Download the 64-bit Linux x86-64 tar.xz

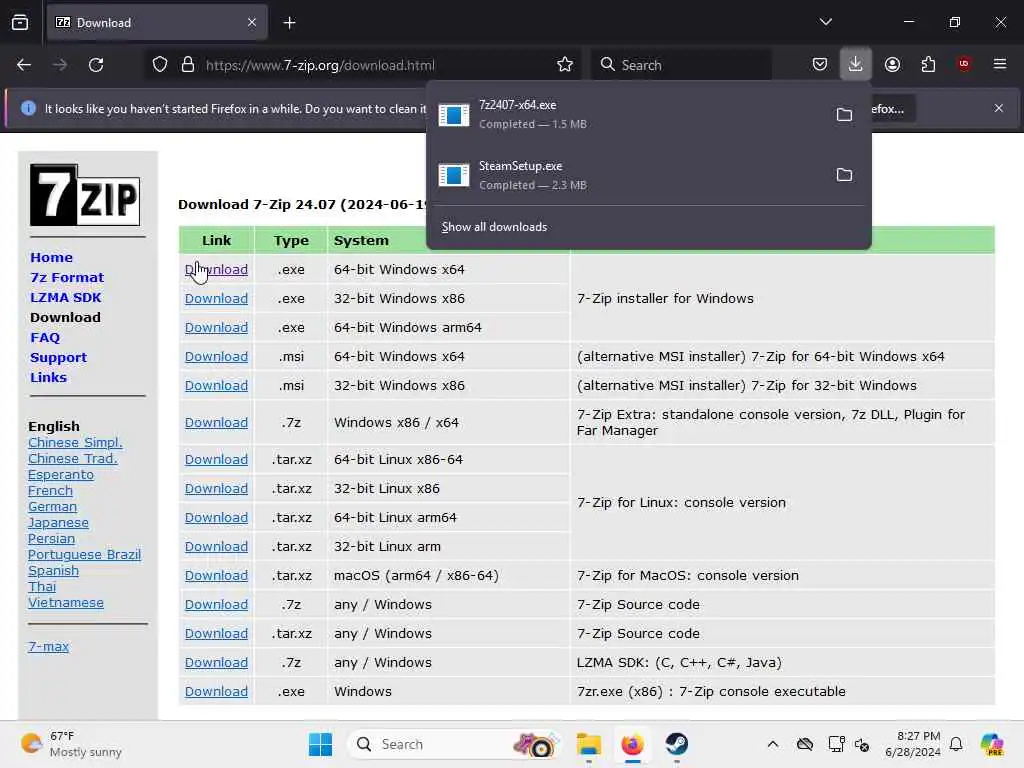pyautogui.click(x=216, y=459)
